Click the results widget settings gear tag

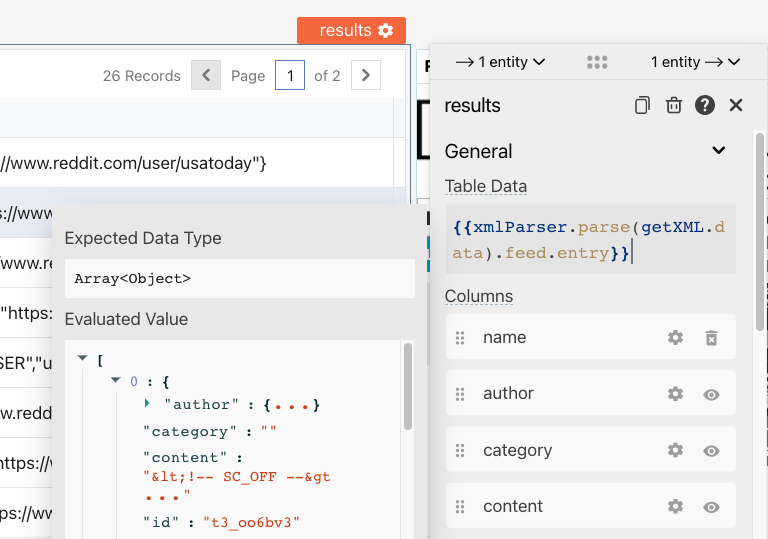click(351, 30)
